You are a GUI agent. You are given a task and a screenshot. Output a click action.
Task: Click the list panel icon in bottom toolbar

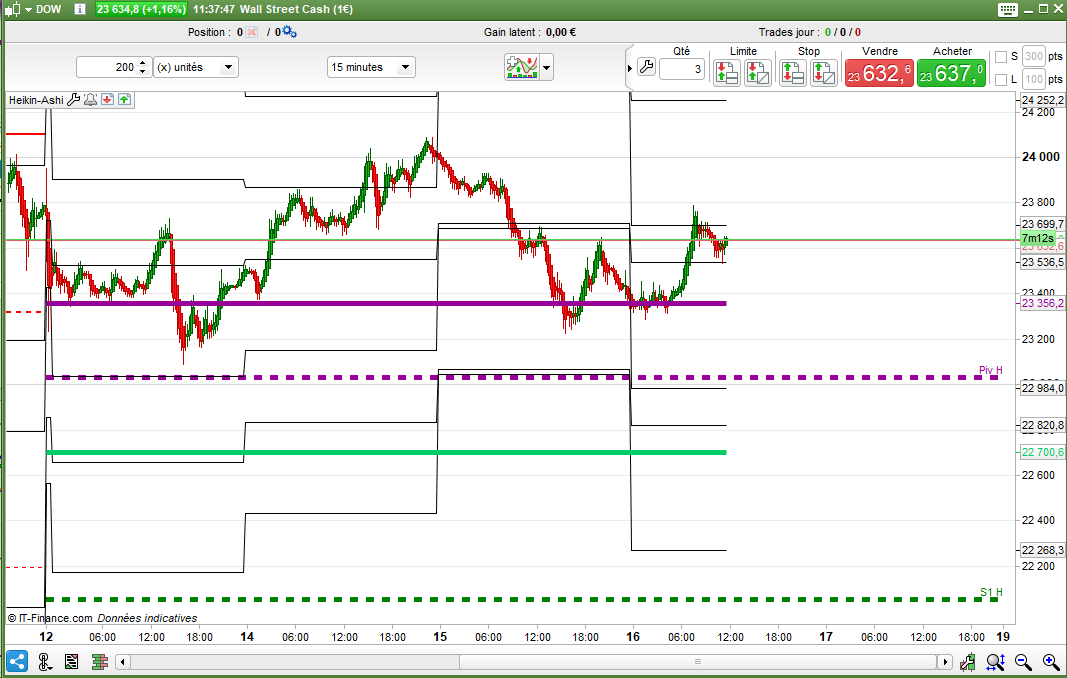pos(71,662)
